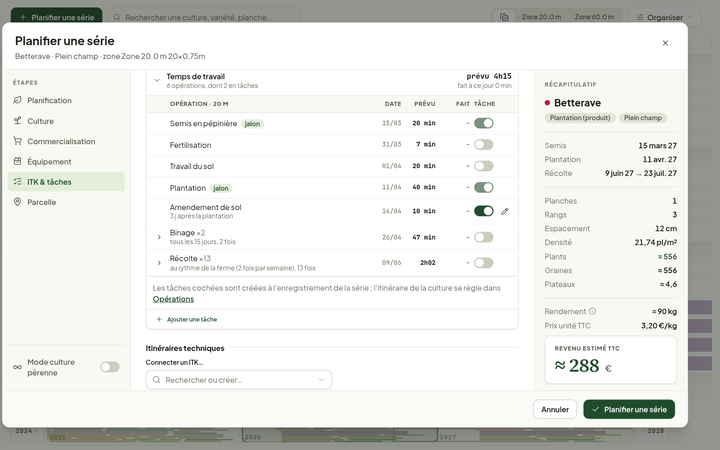Click the jalon badge on Plantation row
Screen dimensions: 720x450
pyautogui.click(x=221, y=188)
